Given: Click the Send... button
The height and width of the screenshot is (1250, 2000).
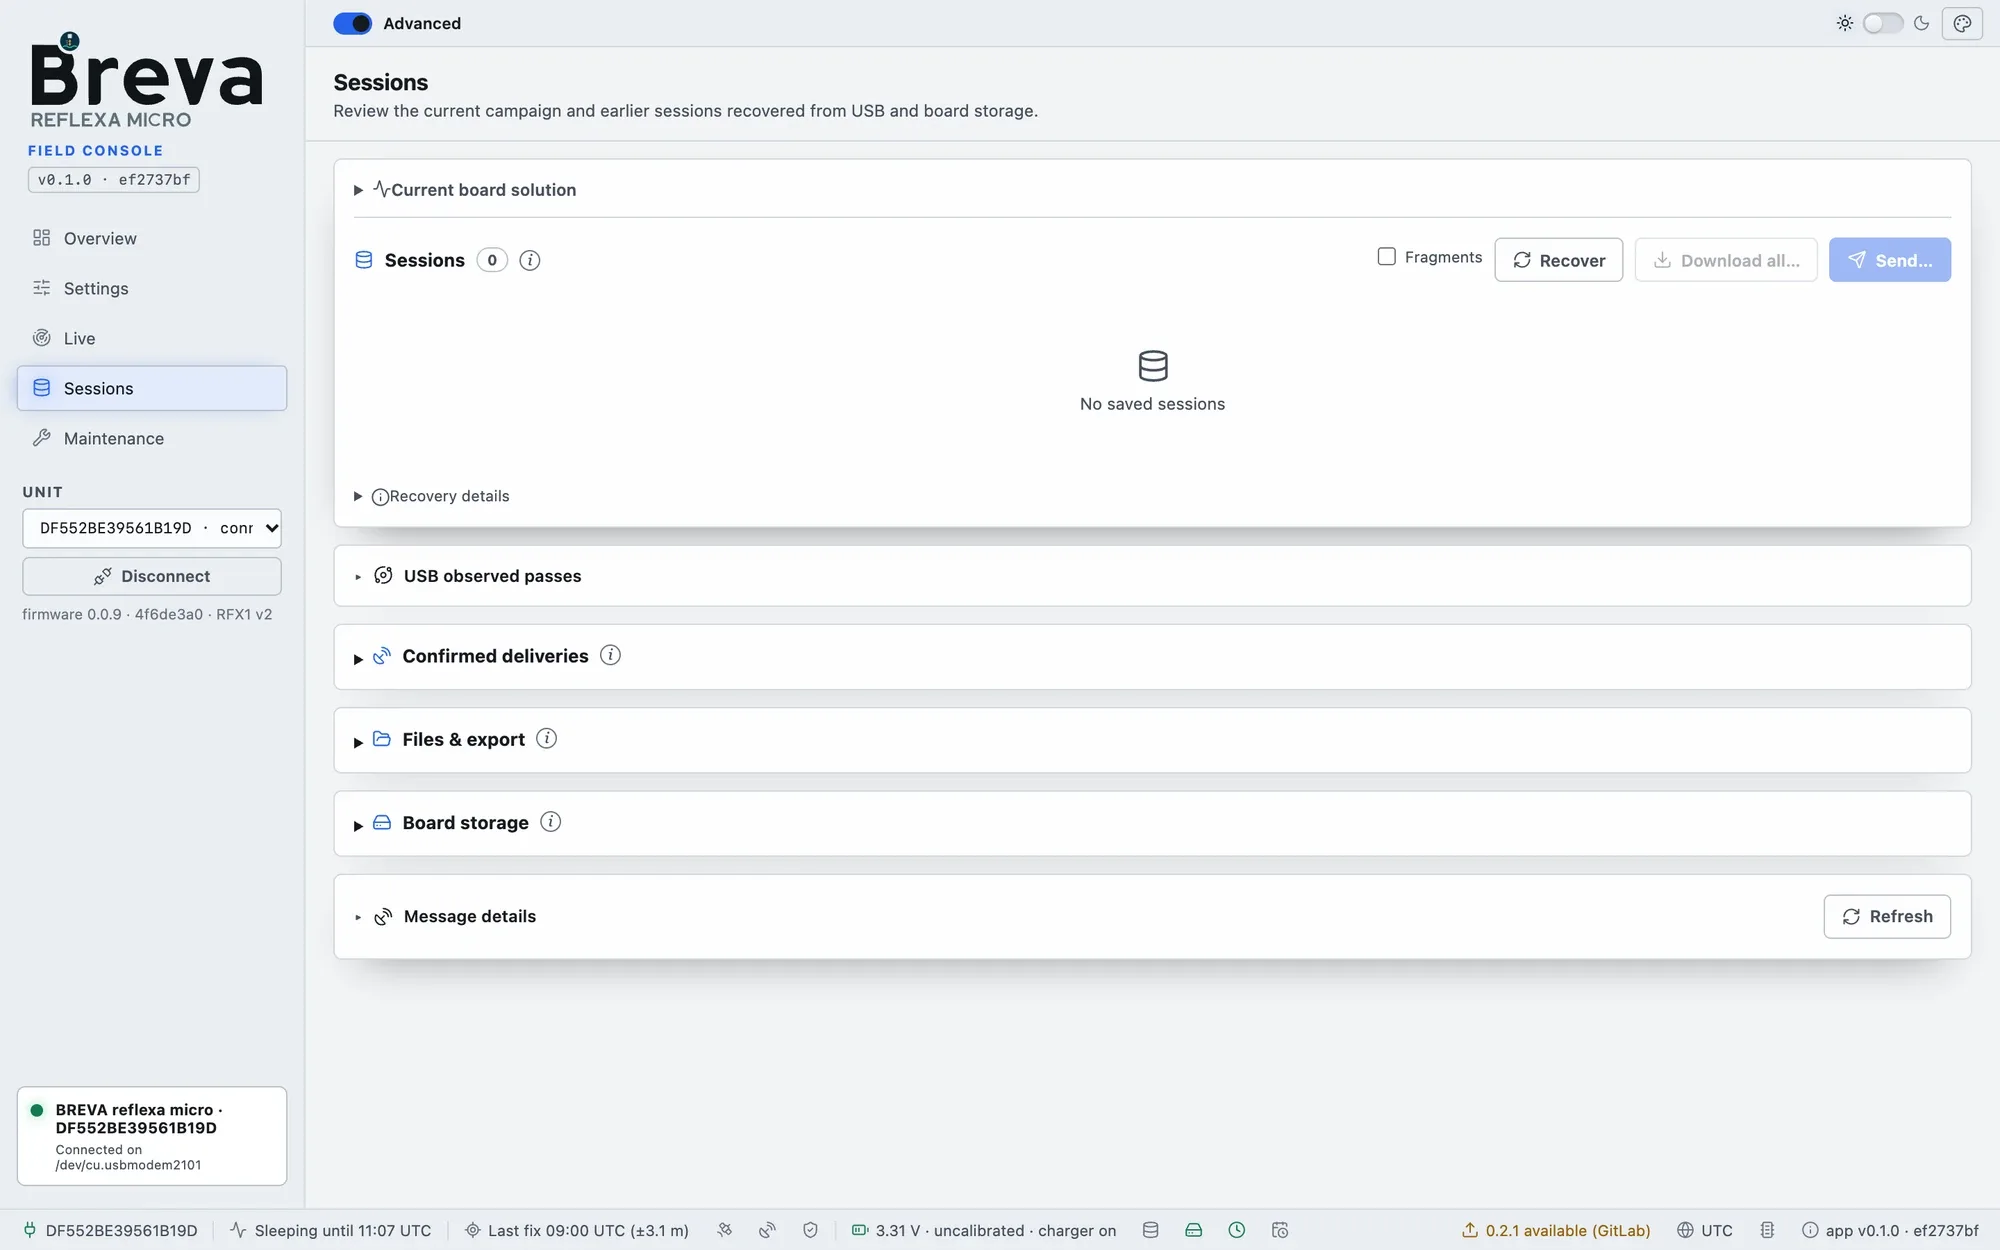Looking at the screenshot, I should click(x=1890, y=260).
